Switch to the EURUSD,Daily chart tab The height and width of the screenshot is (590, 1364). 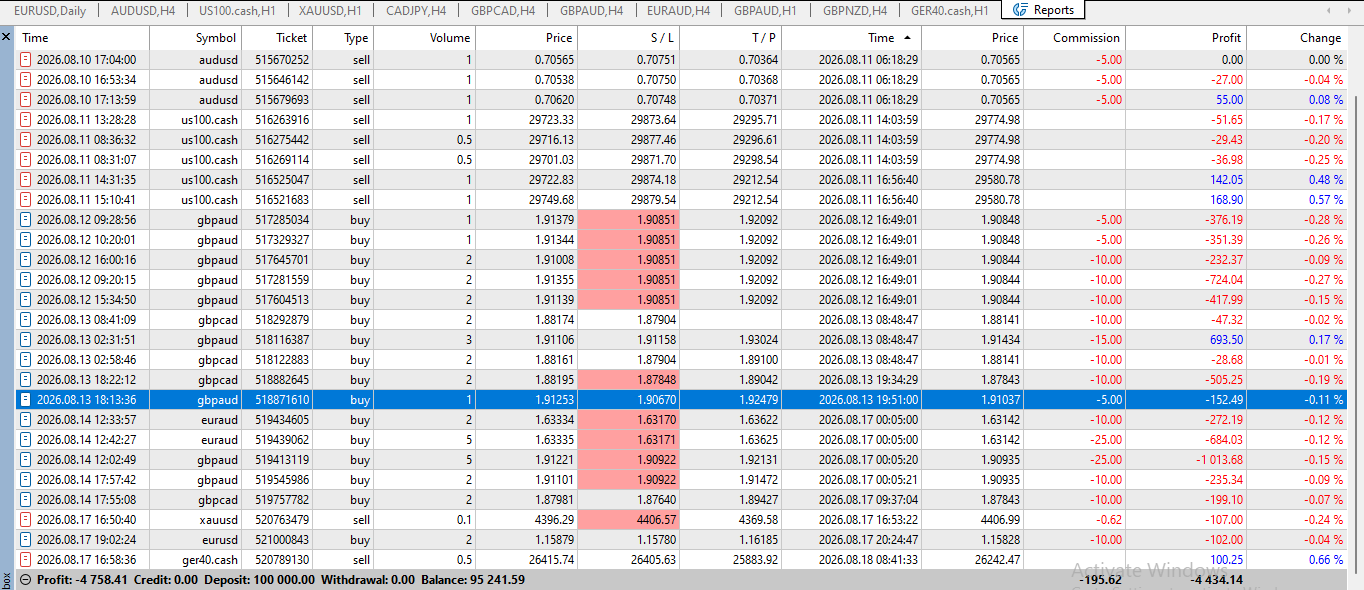pyautogui.click(x=50, y=10)
